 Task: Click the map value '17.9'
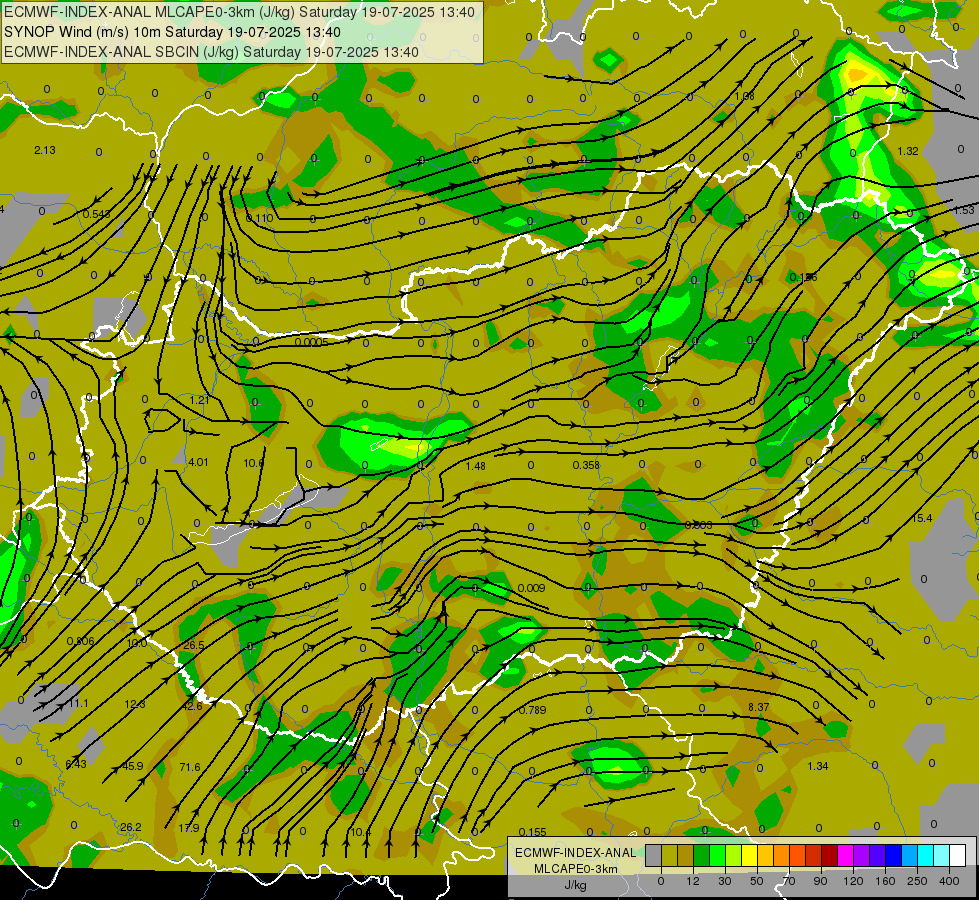pos(189,828)
